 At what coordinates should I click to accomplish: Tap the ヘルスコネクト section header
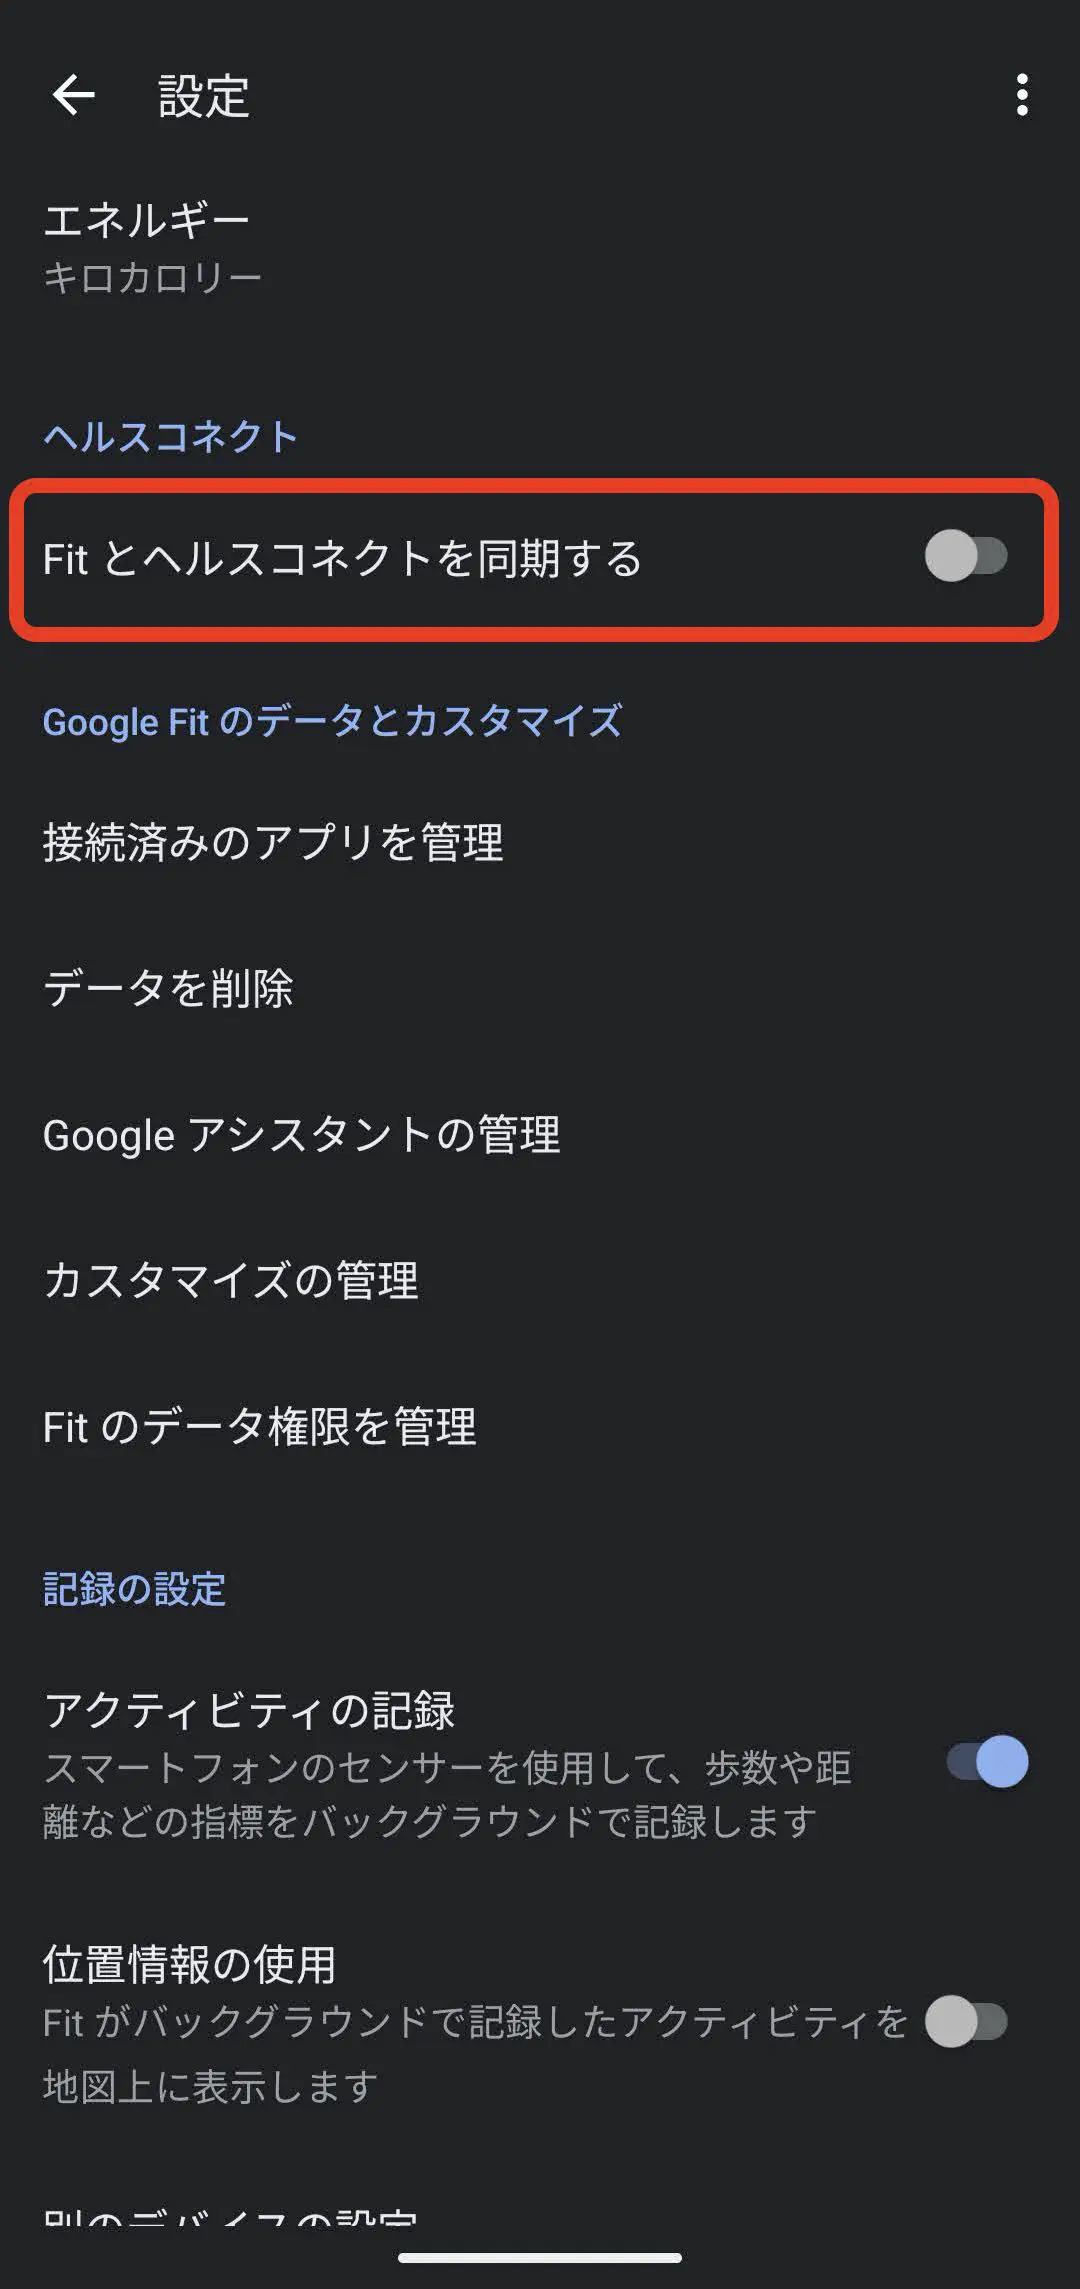pyautogui.click(x=170, y=436)
